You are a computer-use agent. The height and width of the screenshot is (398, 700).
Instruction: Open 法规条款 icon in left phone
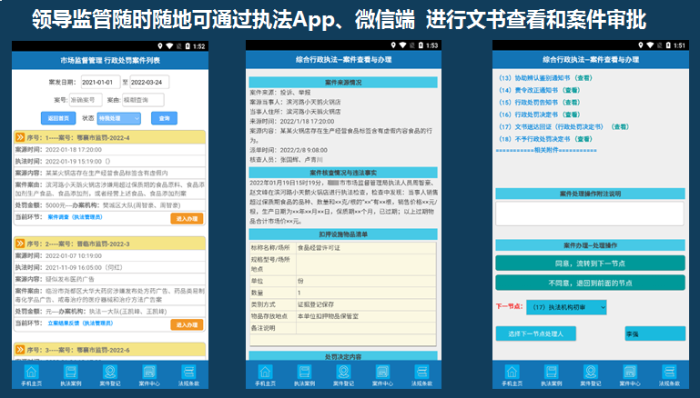(x=188, y=375)
